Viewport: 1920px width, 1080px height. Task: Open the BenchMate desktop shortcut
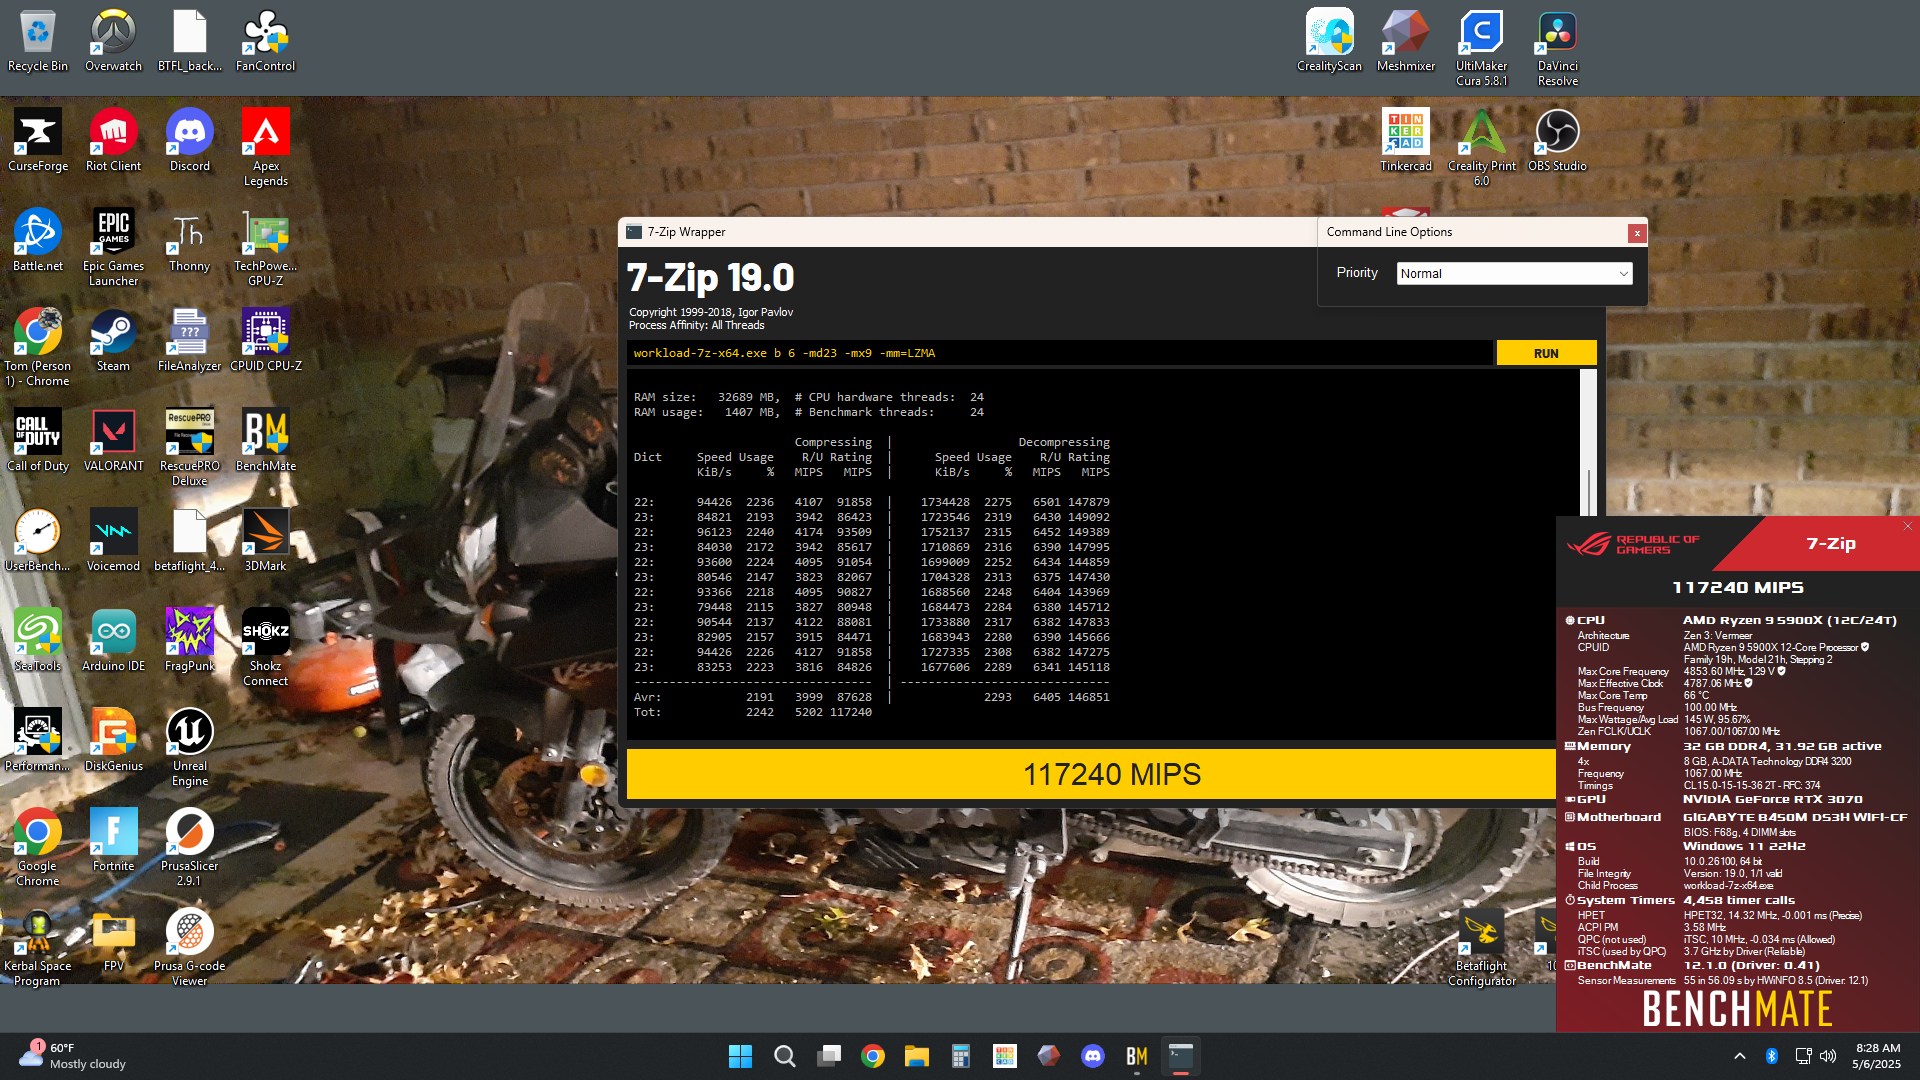pos(265,441)
